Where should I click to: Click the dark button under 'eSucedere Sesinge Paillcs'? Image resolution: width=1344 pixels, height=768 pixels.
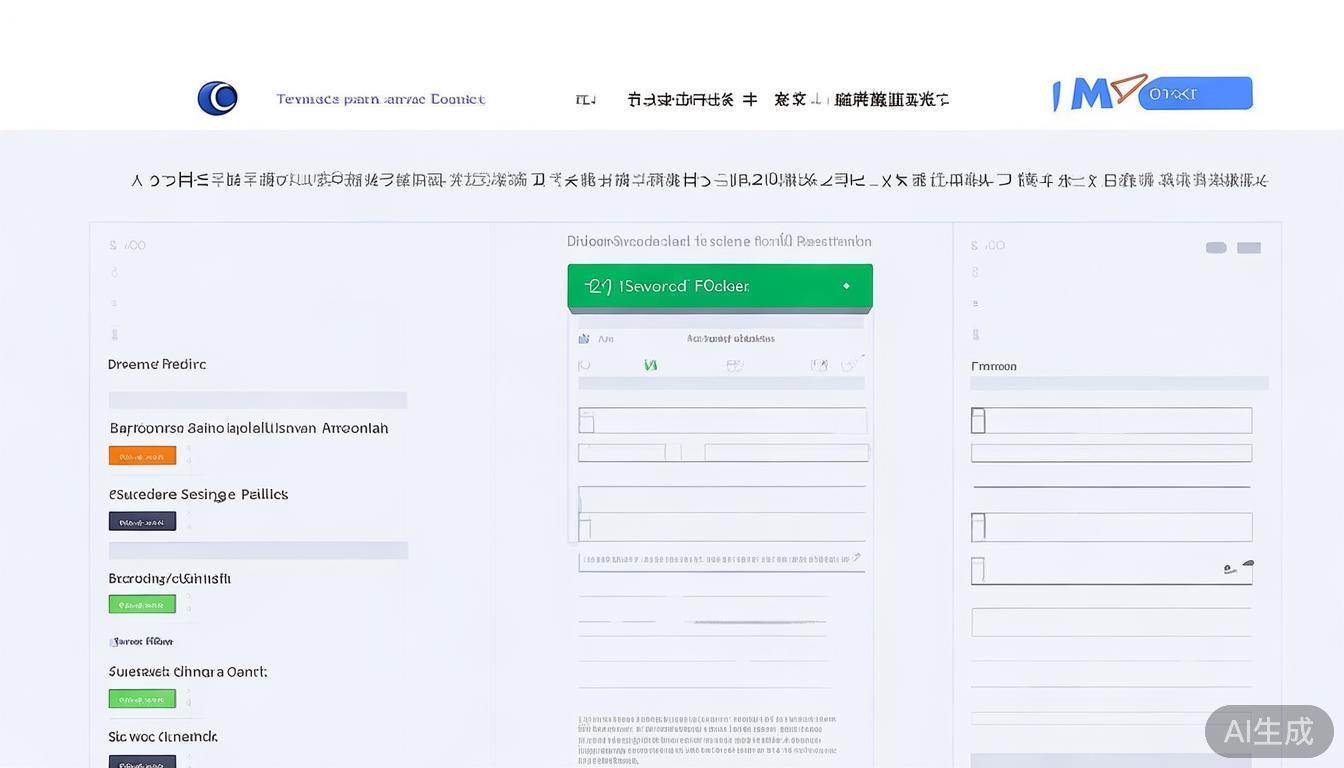(142, 522)
